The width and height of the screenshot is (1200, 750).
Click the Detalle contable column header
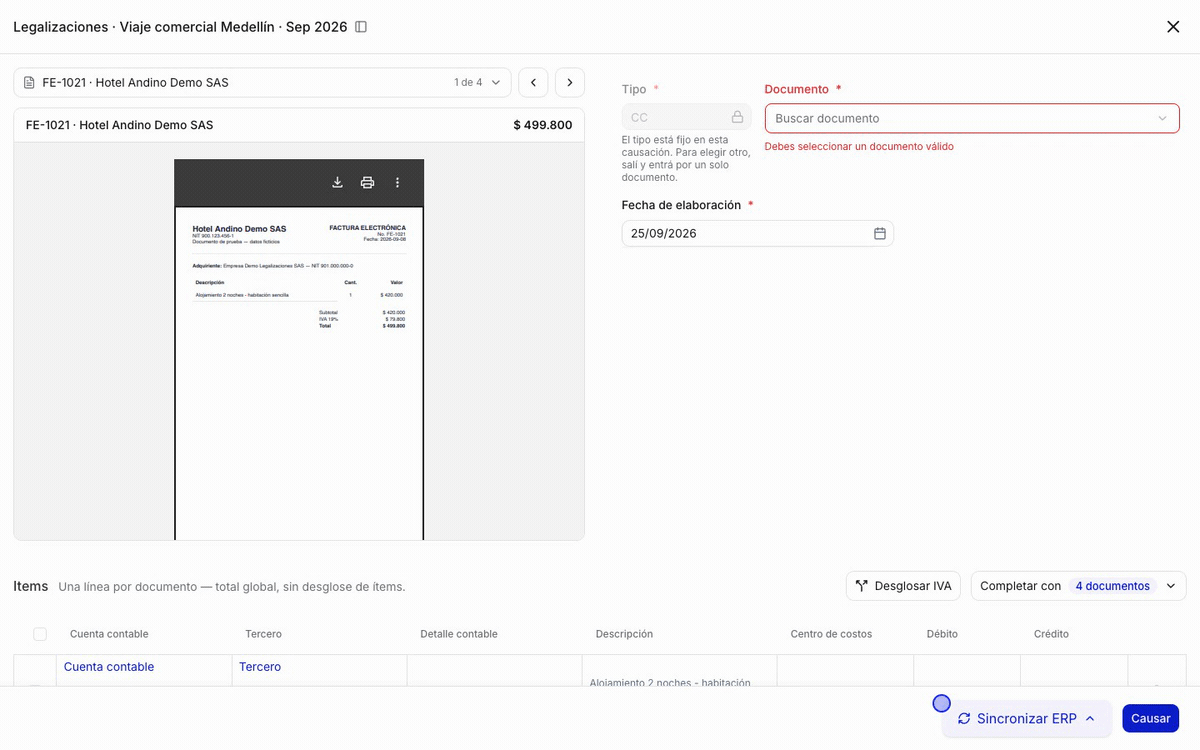(459, 634)
